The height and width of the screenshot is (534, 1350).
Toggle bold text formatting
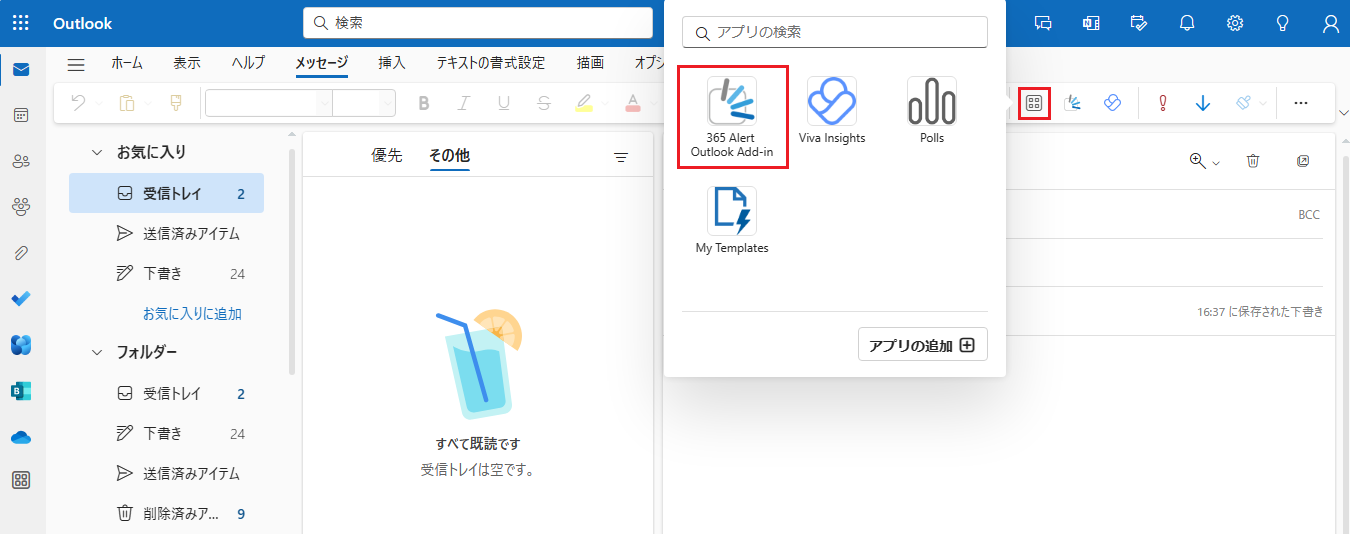(423, 103)
